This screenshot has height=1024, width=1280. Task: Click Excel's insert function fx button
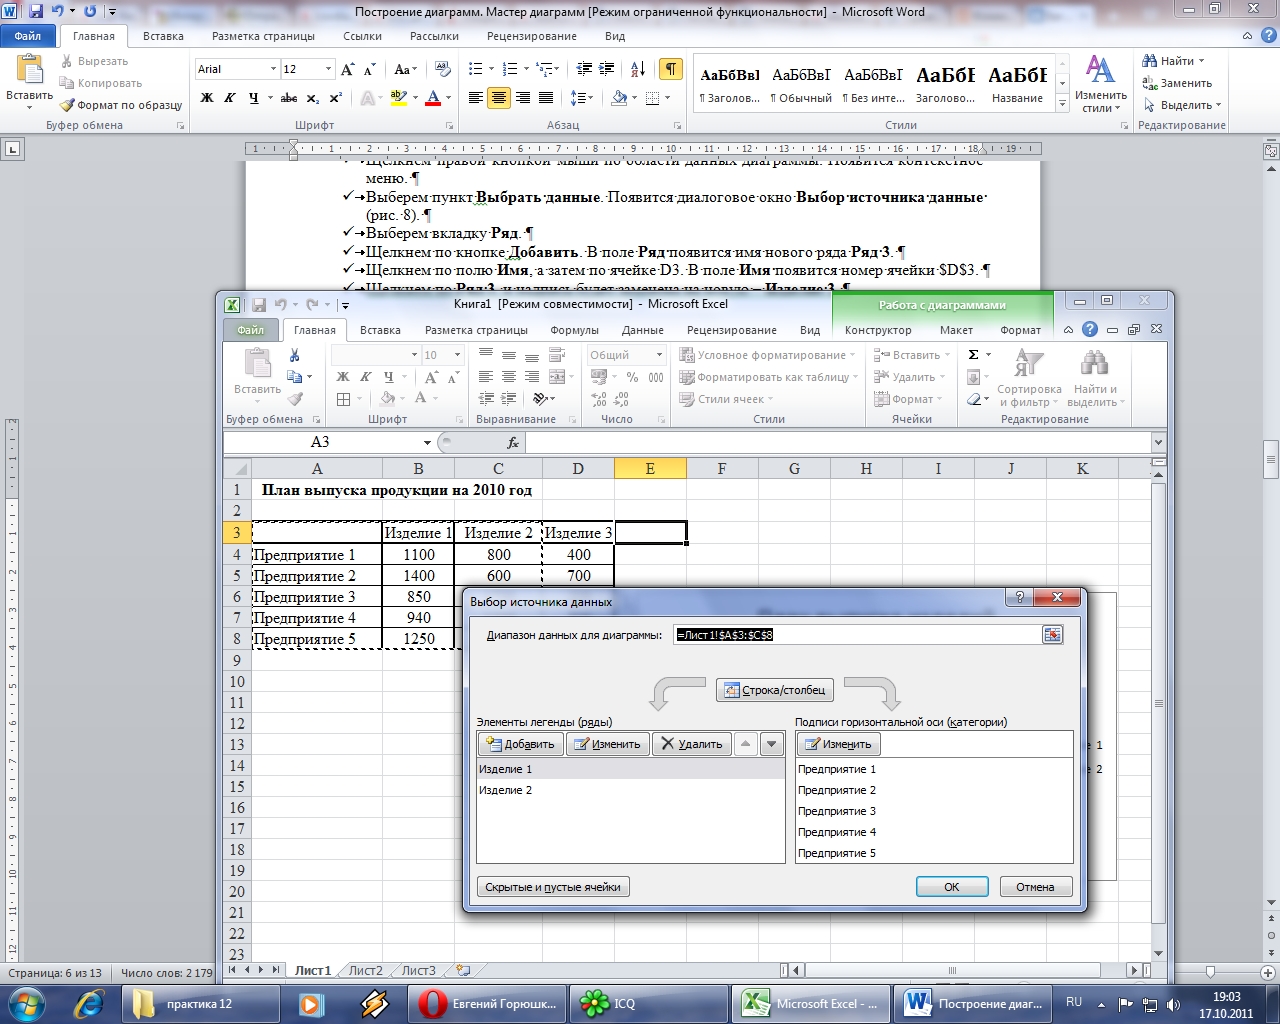[513, 442]
